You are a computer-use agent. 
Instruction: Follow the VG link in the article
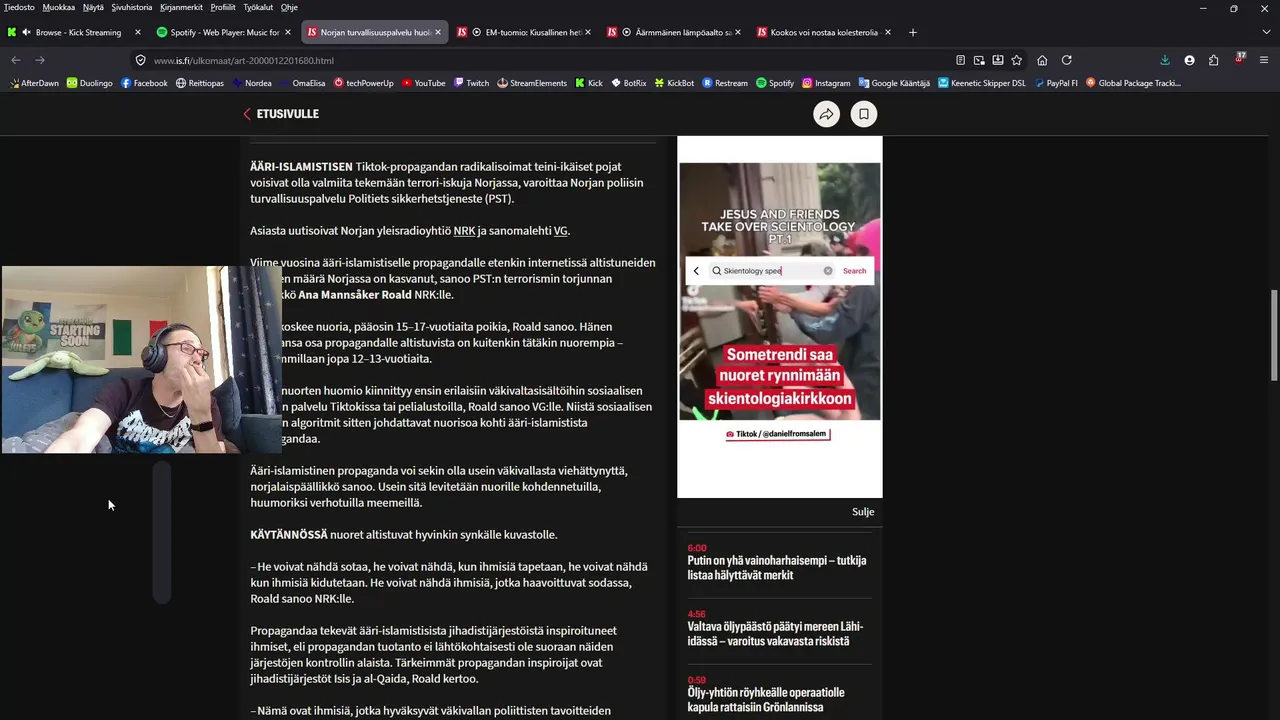tap(560, 231)
